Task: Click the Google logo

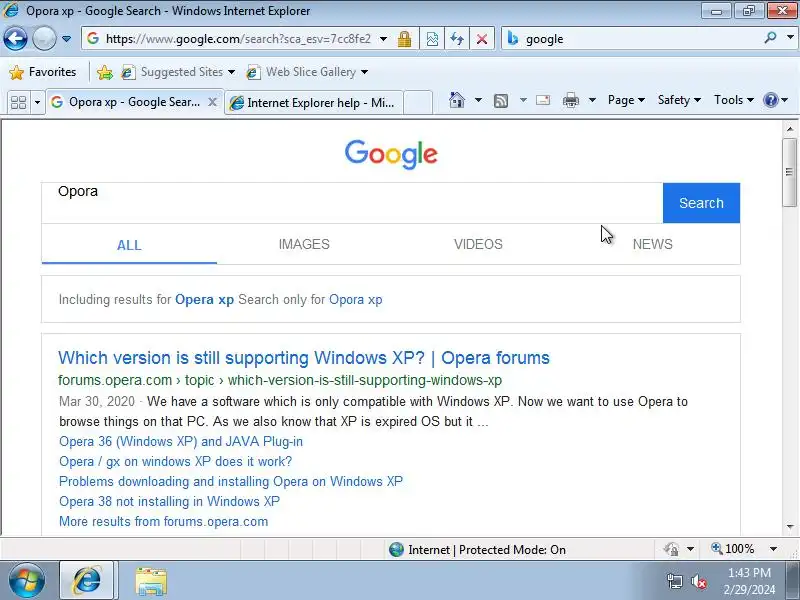Action: [391, 154]
